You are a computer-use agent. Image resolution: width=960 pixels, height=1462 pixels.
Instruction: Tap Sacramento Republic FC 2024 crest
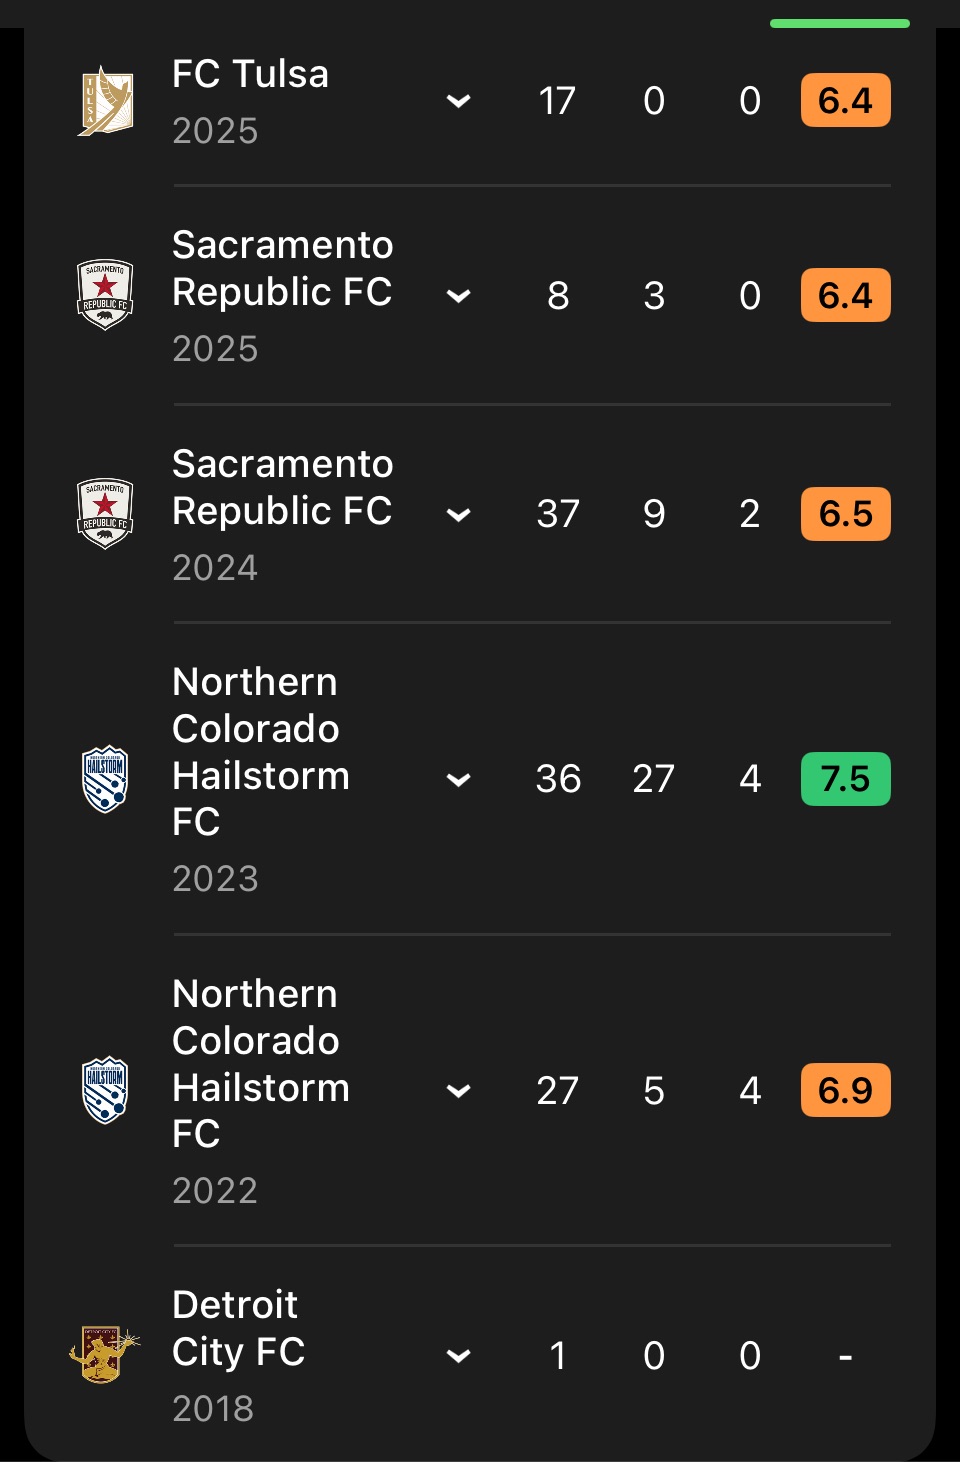click(x=105, y=514)
